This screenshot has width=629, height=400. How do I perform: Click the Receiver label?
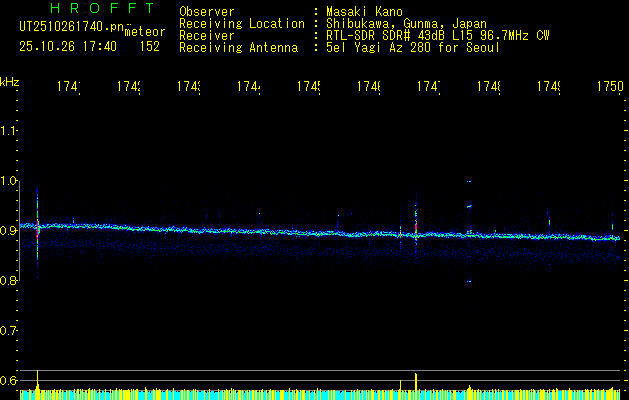coord(207,36)
